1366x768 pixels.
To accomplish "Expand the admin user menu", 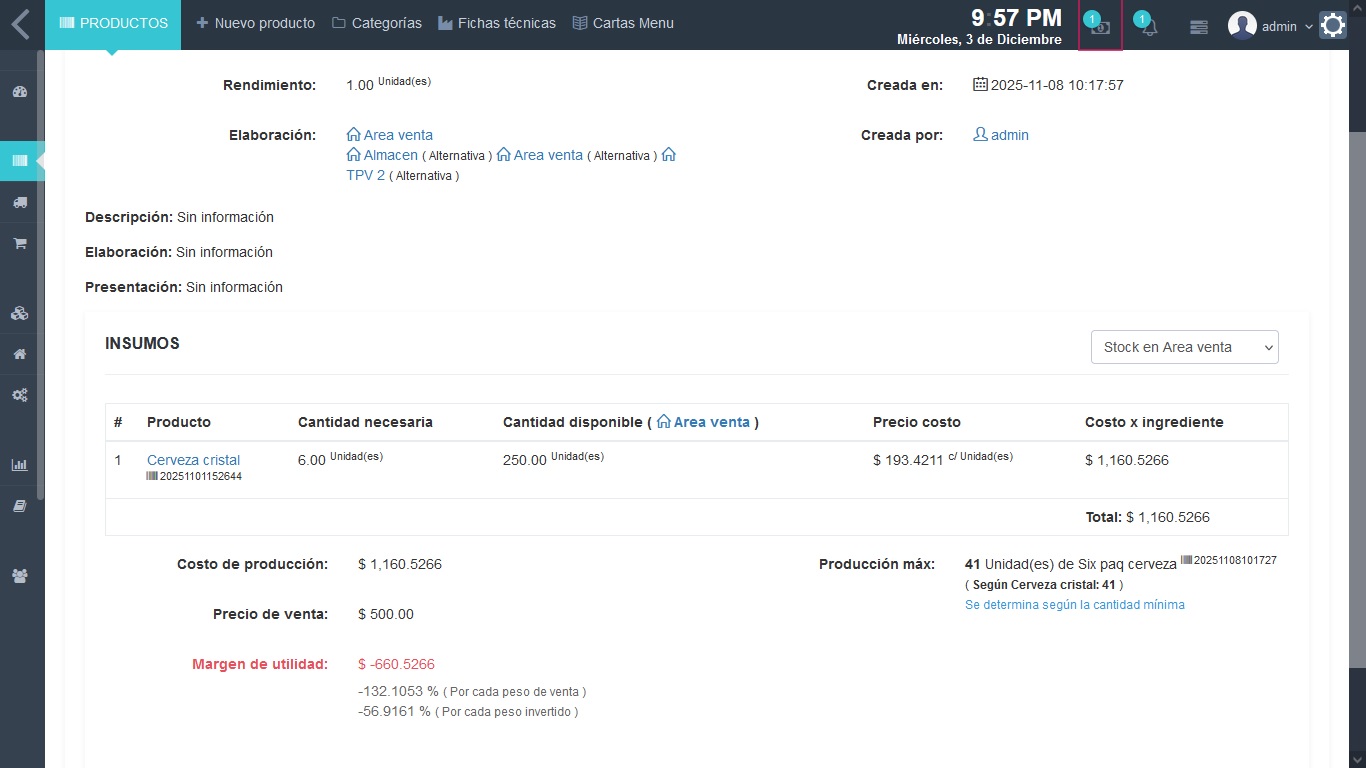I will 1271,26.
